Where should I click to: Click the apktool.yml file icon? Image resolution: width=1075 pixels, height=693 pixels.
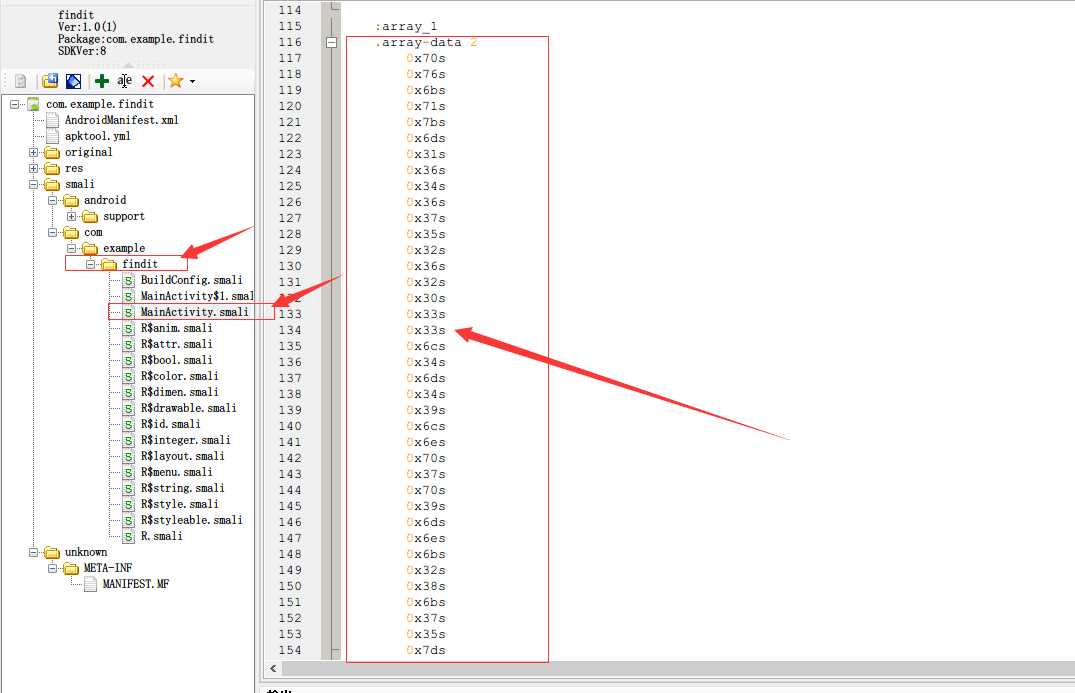(52, 136)
